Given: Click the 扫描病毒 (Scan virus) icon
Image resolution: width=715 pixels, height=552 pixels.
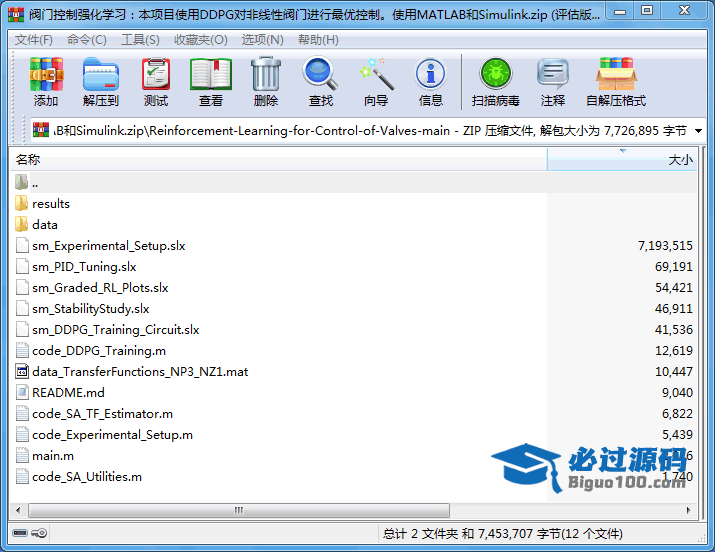Looking at the screenshot, I should pyautogui.click(x=496, y=74).
